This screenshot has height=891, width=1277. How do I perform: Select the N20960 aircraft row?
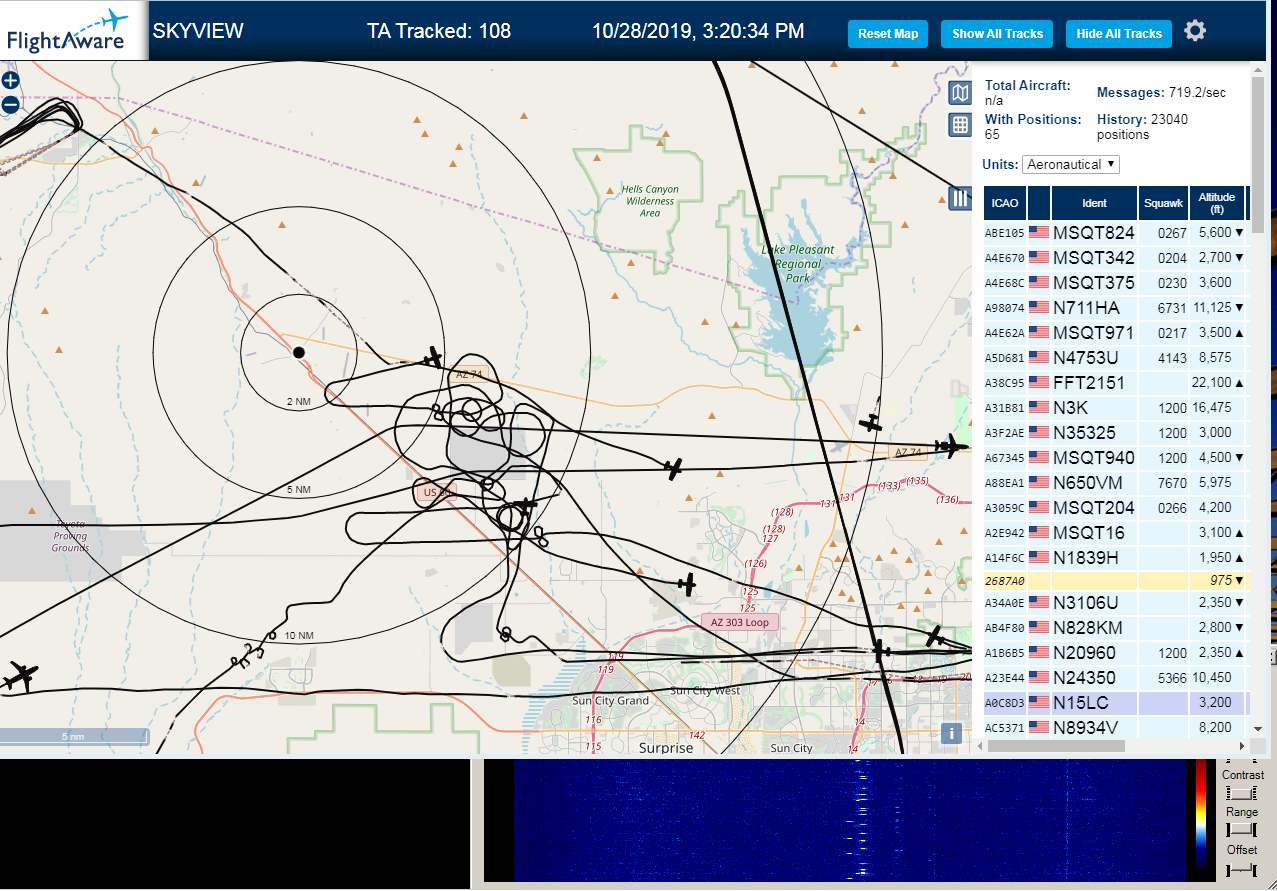(x=1115, y=653)
